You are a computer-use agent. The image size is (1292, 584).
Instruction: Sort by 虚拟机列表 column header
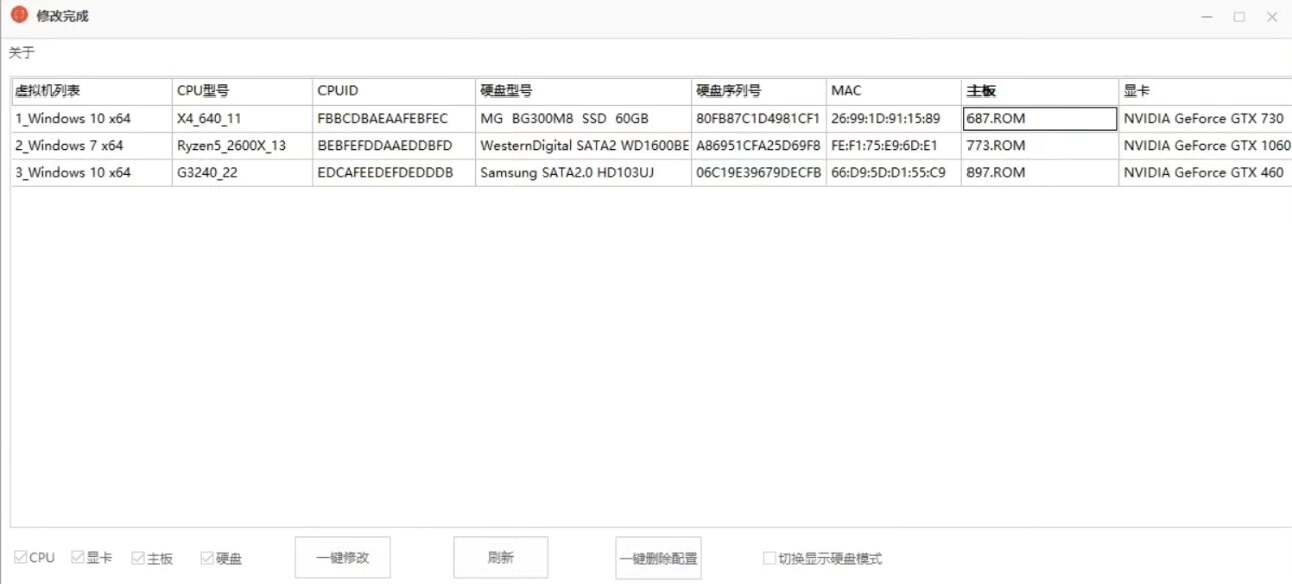tap(91, 91)
